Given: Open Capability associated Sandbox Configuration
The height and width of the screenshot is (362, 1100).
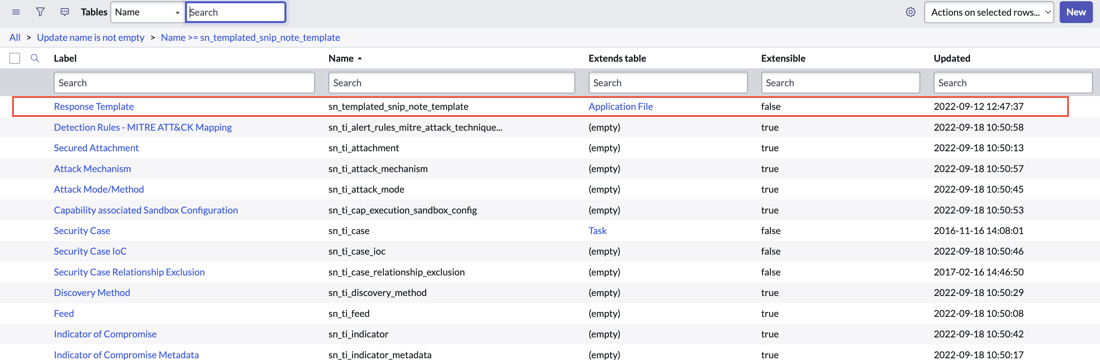Looking at the screenshot, I should coord(146,210).
